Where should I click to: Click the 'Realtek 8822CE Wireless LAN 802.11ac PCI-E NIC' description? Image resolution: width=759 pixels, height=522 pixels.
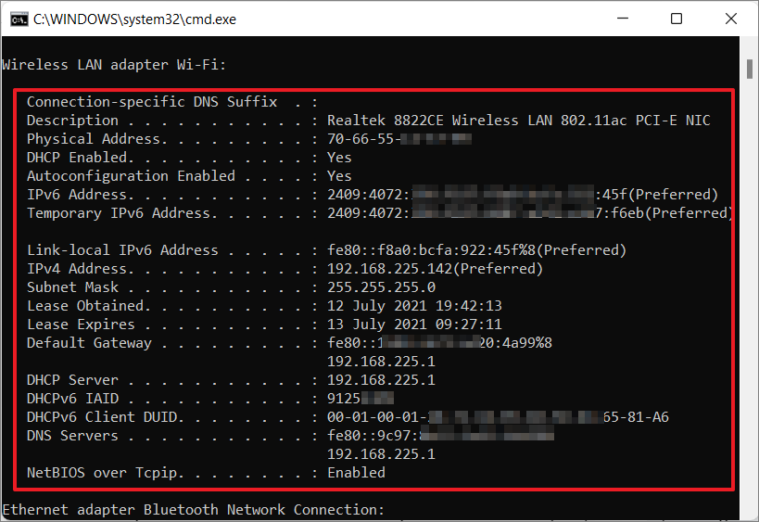tap(519, 121)
